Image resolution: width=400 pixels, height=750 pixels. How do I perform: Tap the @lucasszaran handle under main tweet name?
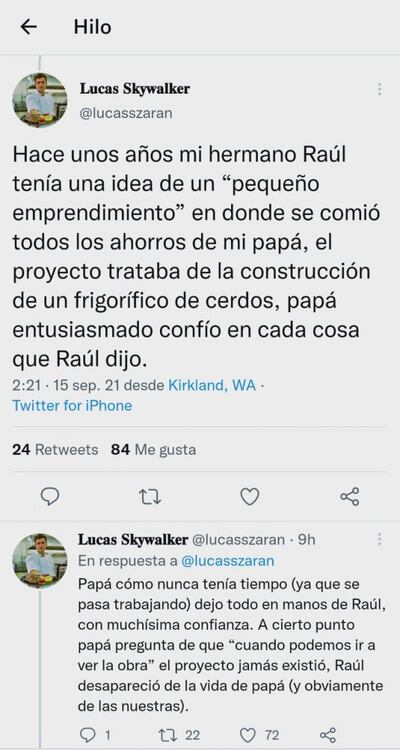[126, 113]
